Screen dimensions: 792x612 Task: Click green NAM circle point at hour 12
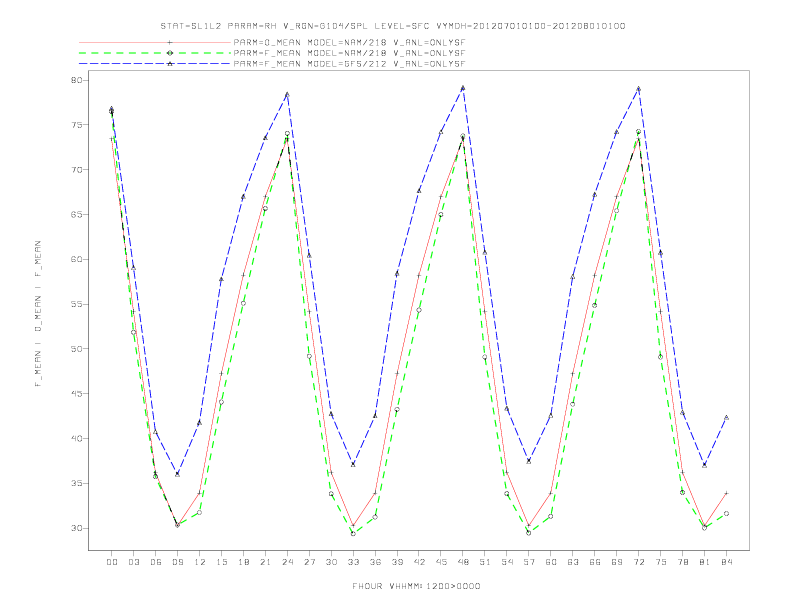pyautogui.click(x=200, y=513)
